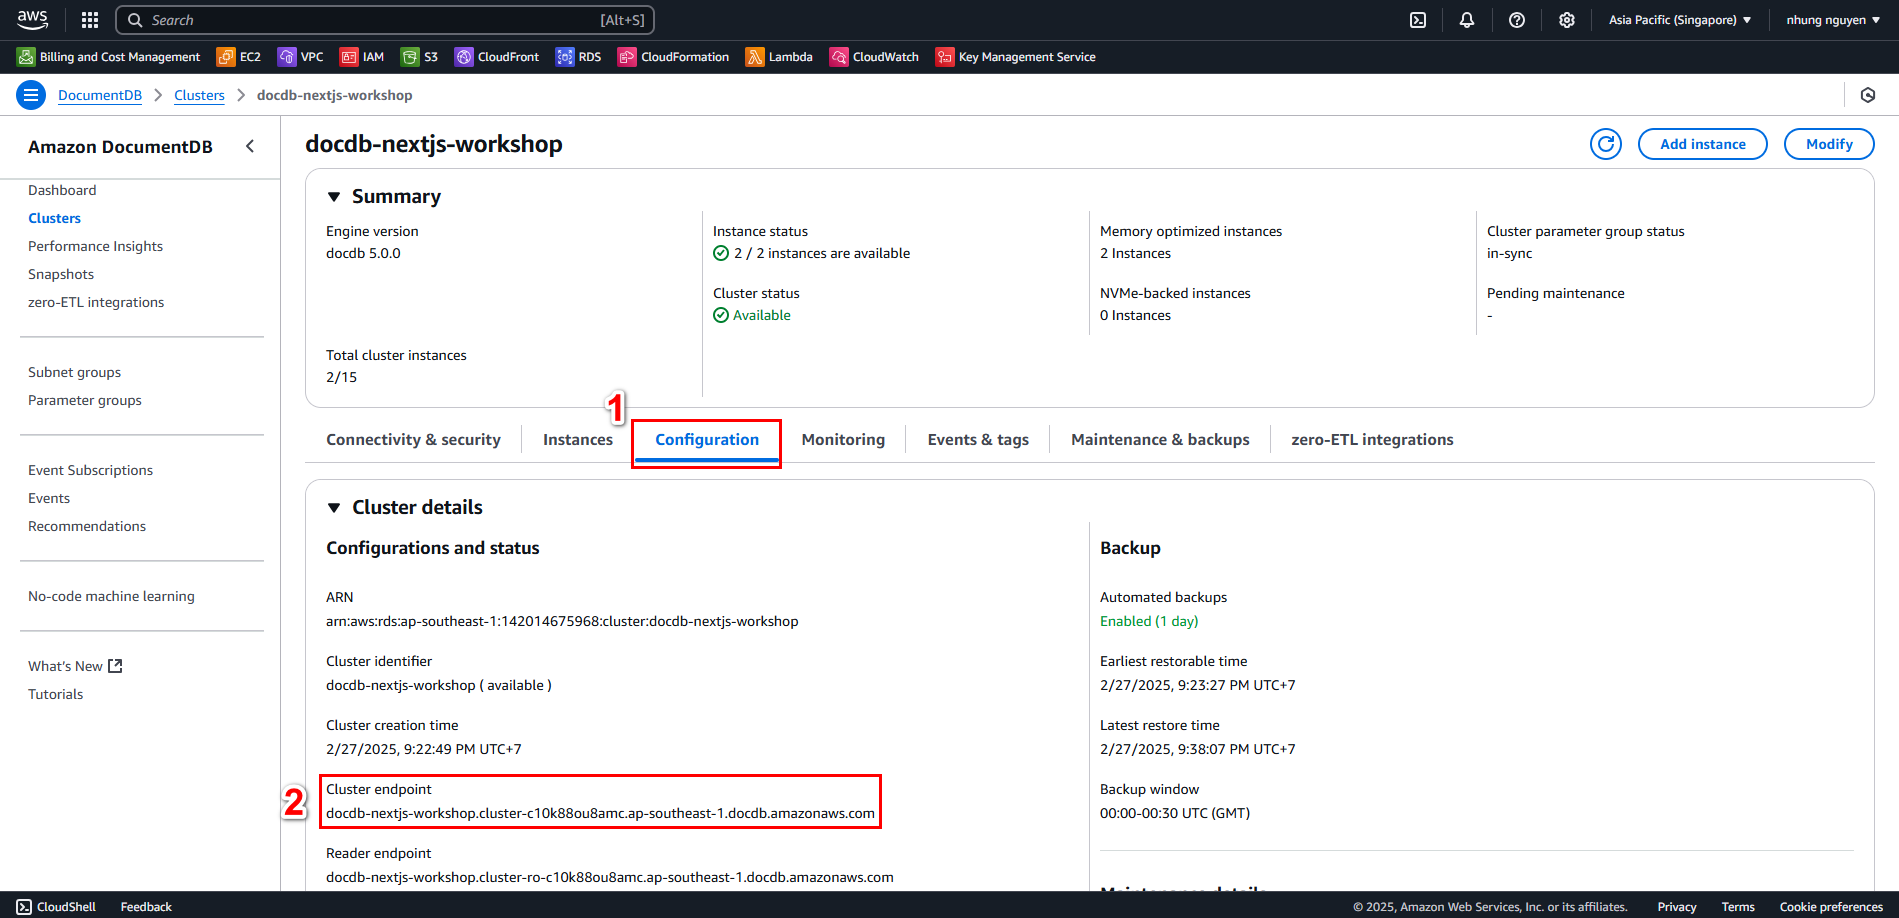Open Parameter groups in sidebar
Screen dimensions: 1899x918
[85, 400]
